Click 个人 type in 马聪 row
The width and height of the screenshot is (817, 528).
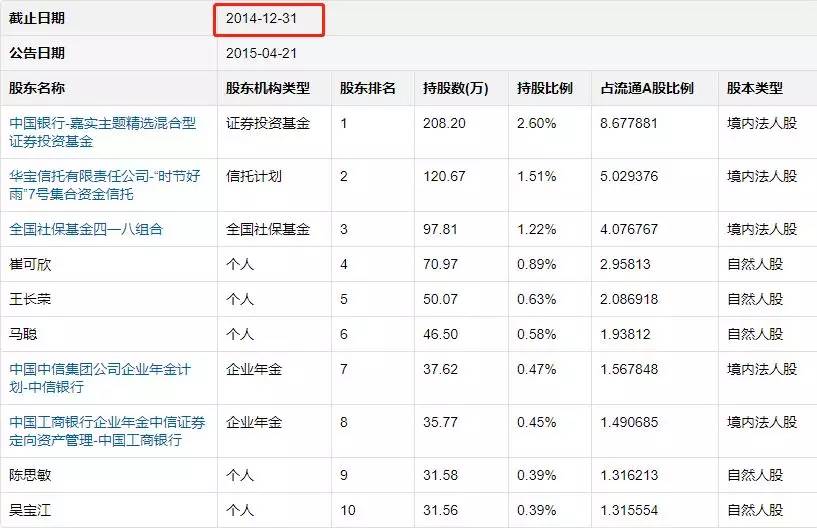240,334
